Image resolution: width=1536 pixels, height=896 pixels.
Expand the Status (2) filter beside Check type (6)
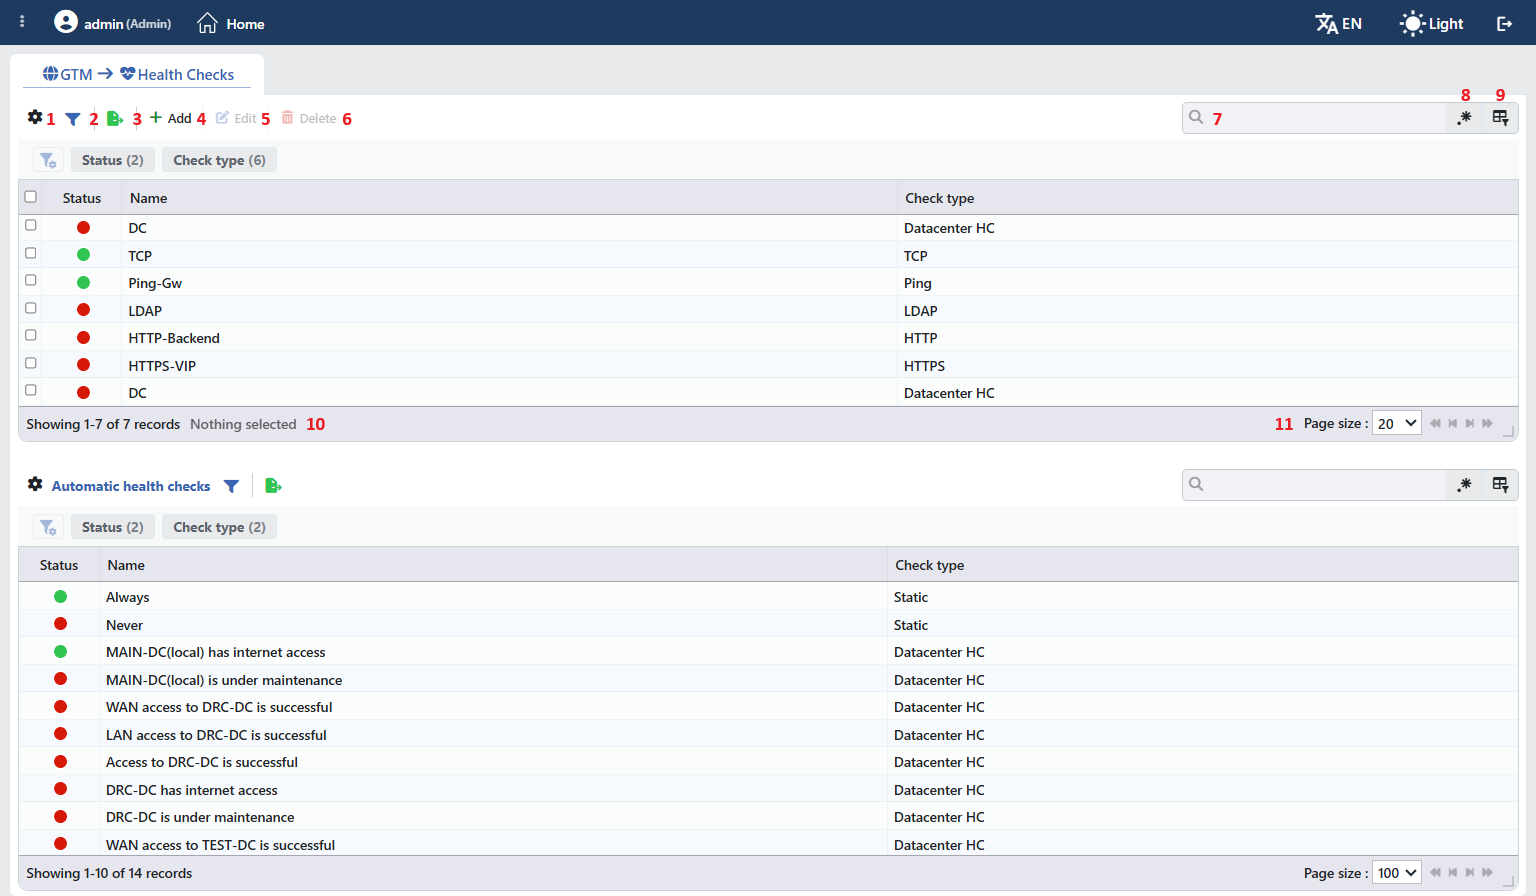point(113,160)
